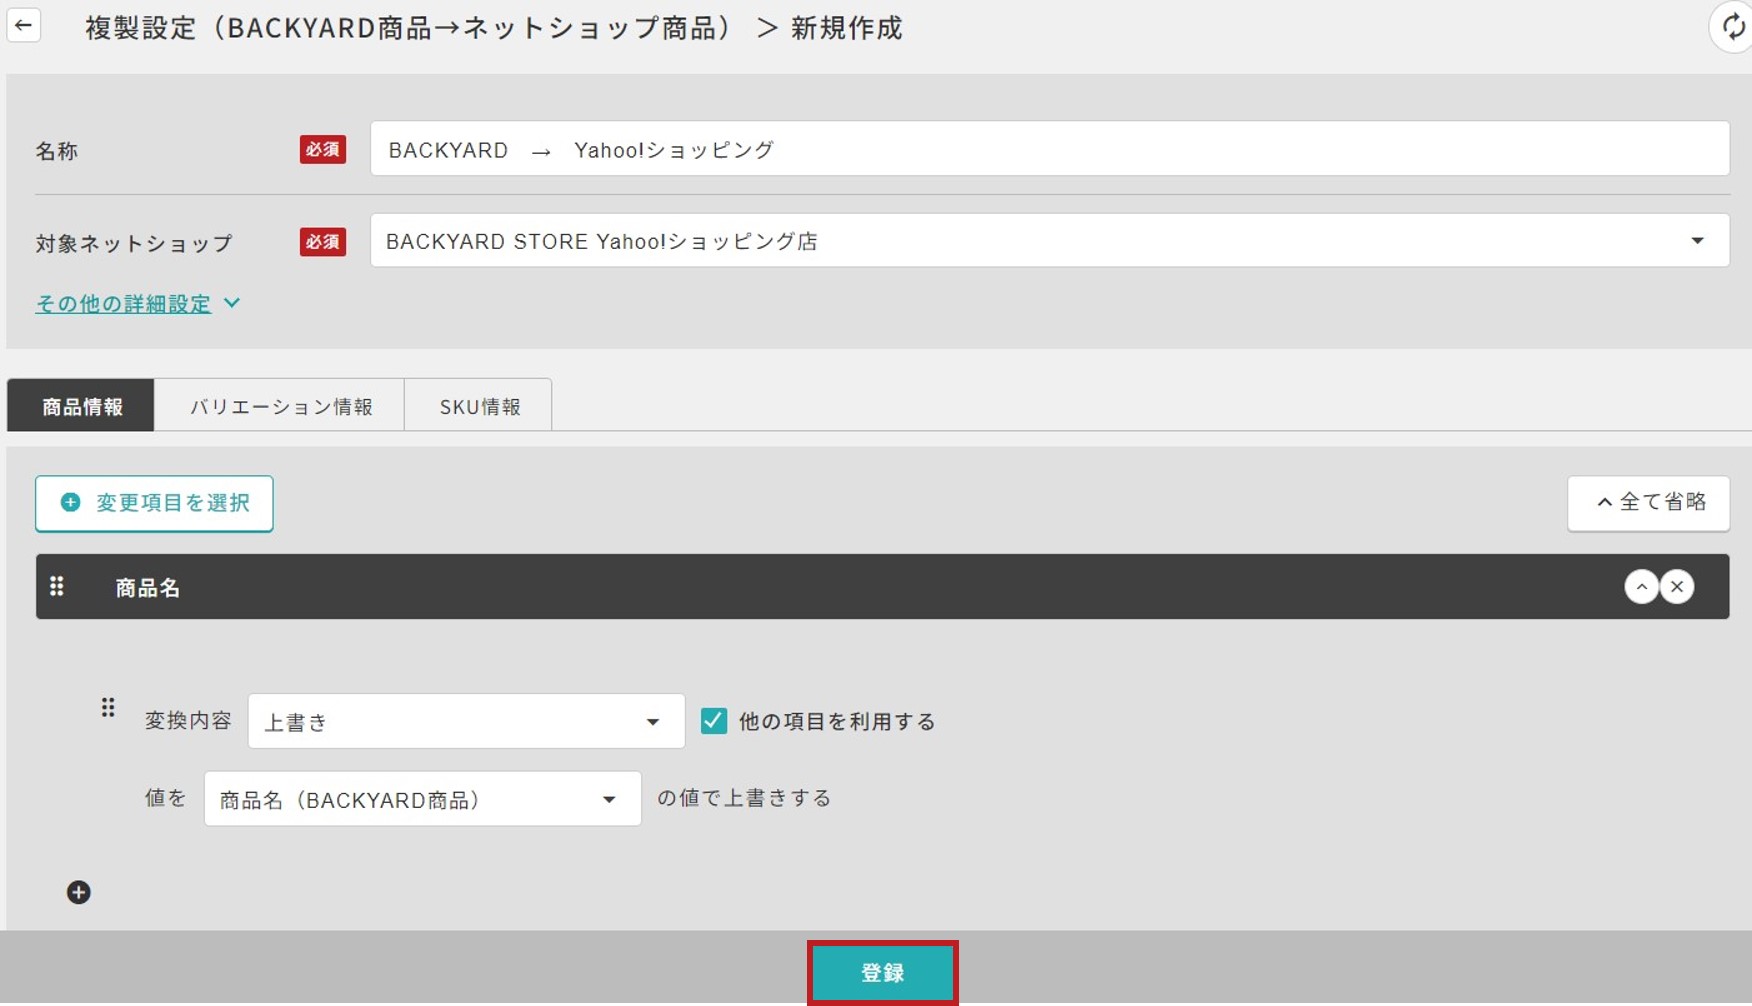Click 変更項目を選択 button
The image size is (1752, 1006).
coord(154,503)
